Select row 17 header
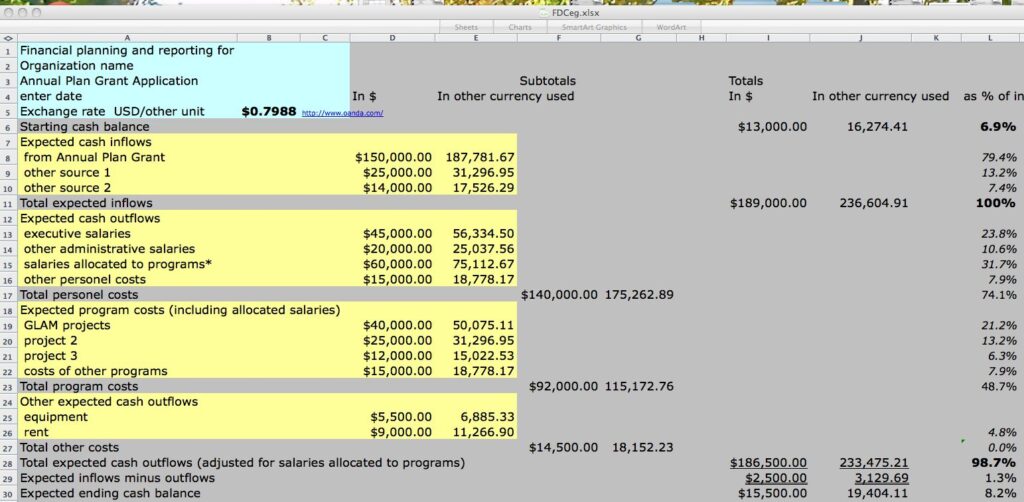The height and width of the screenshot is (502, 1024). click(x=8, y=295)
